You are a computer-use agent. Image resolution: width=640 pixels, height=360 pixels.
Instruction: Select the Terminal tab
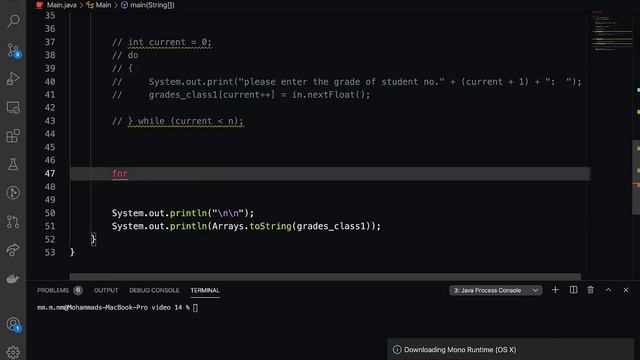click(x=205, y=290)
